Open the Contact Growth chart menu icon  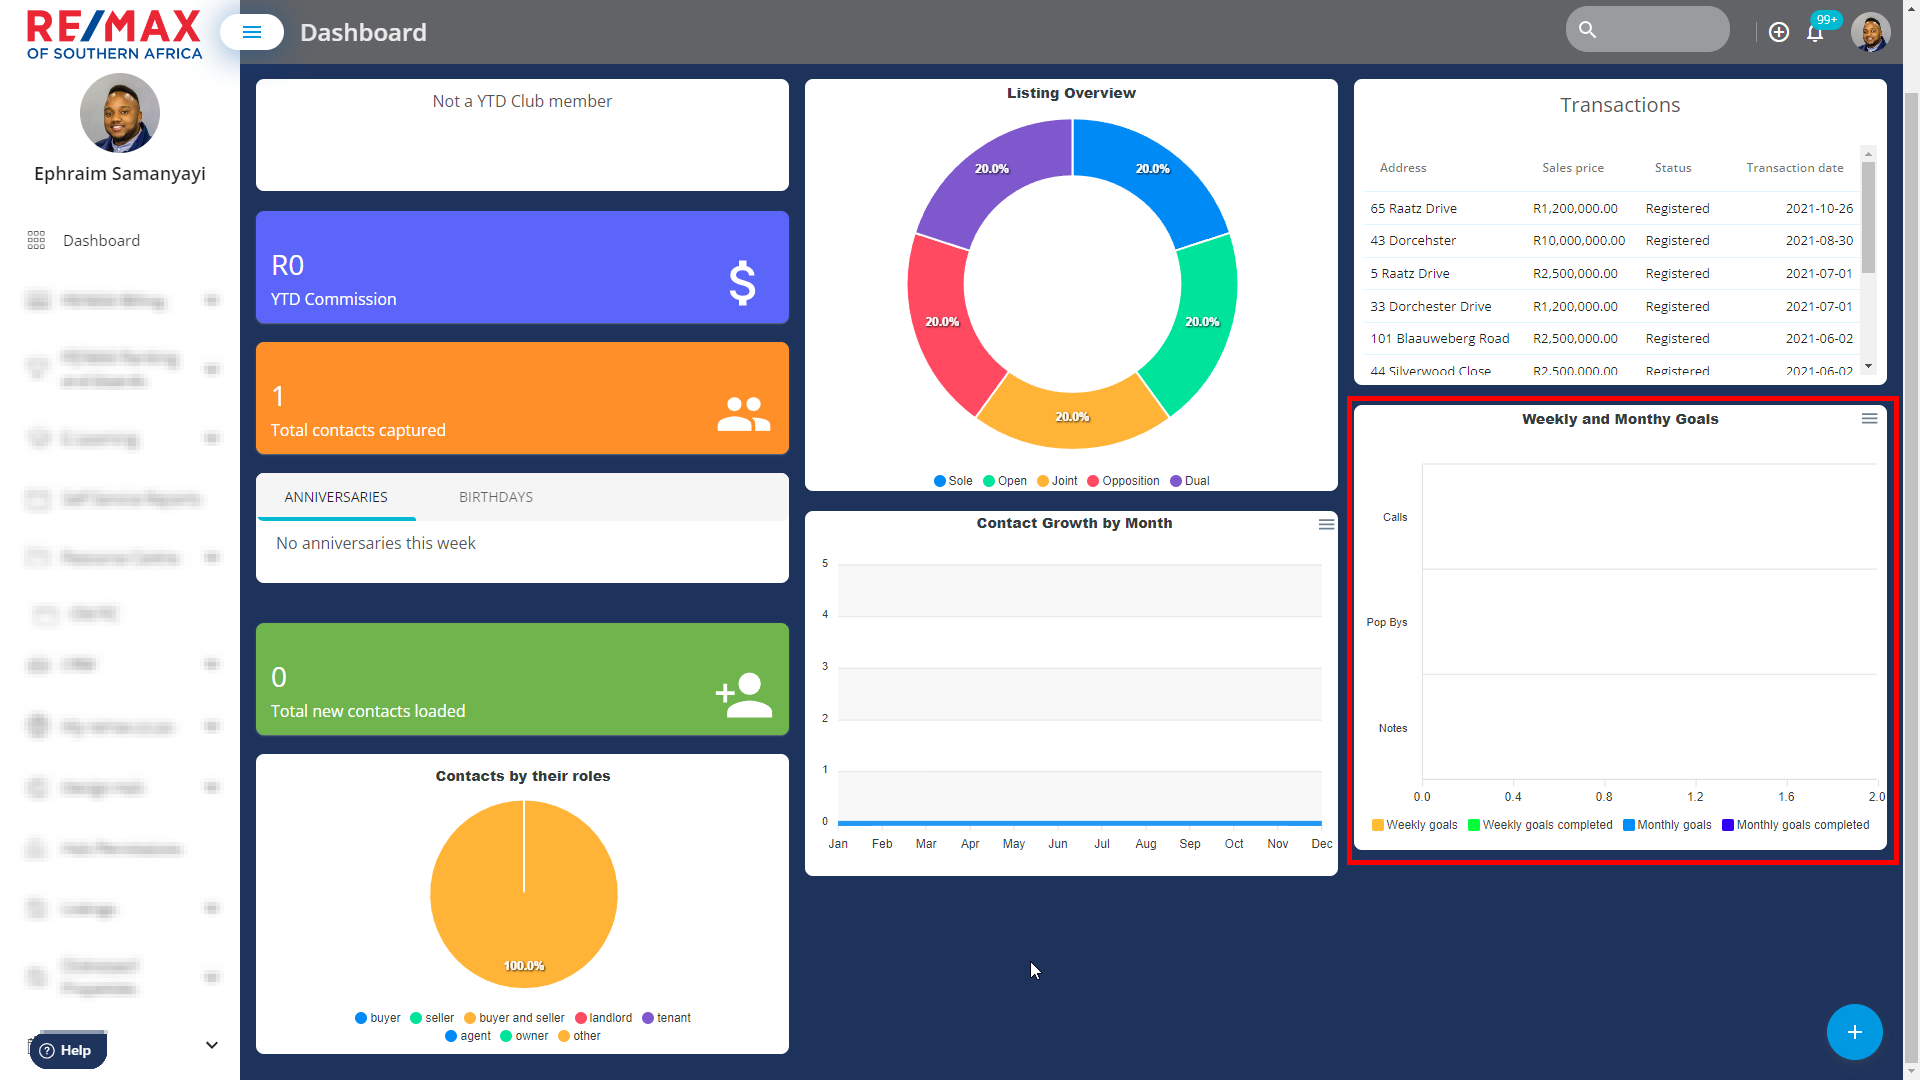pyautogui.click(x=1326, y=524)
